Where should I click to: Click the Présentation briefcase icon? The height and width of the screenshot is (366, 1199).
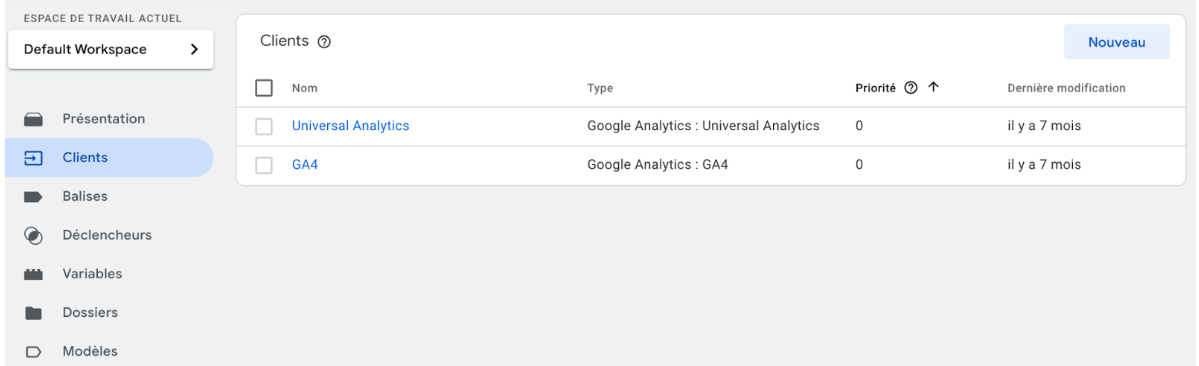pyautogui.click(x=34, y=120)
